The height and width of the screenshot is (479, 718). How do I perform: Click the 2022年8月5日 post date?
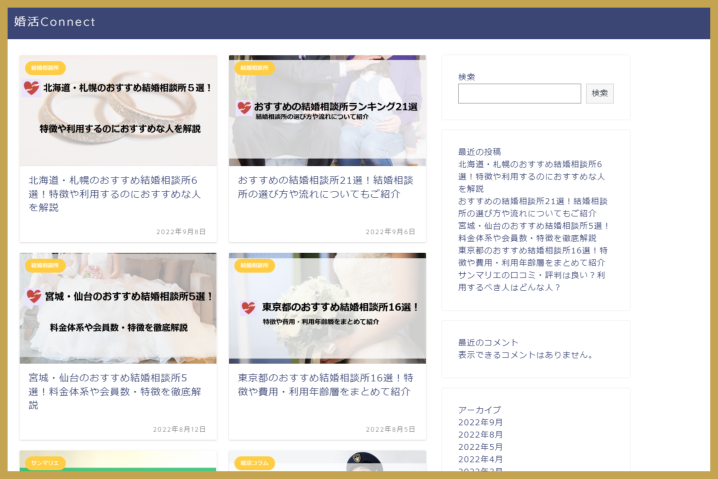point(390,430)
